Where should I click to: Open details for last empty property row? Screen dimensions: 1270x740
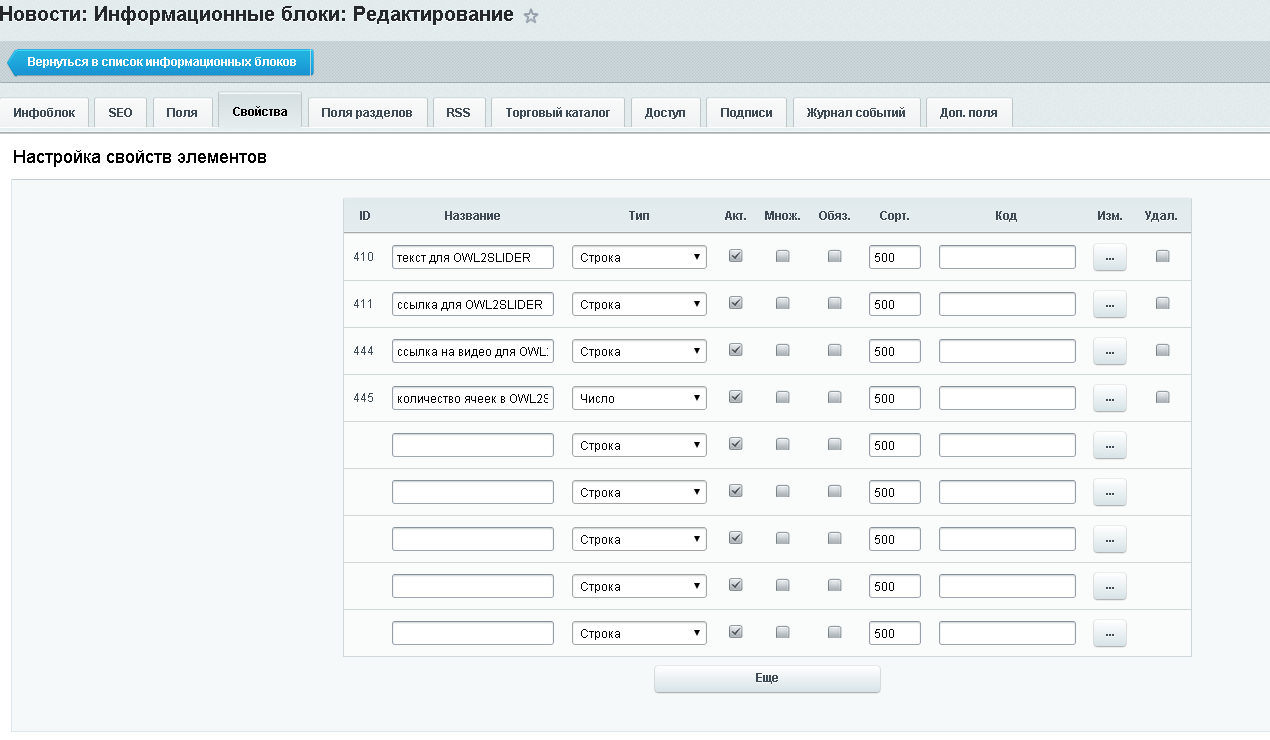[1109, 633]
